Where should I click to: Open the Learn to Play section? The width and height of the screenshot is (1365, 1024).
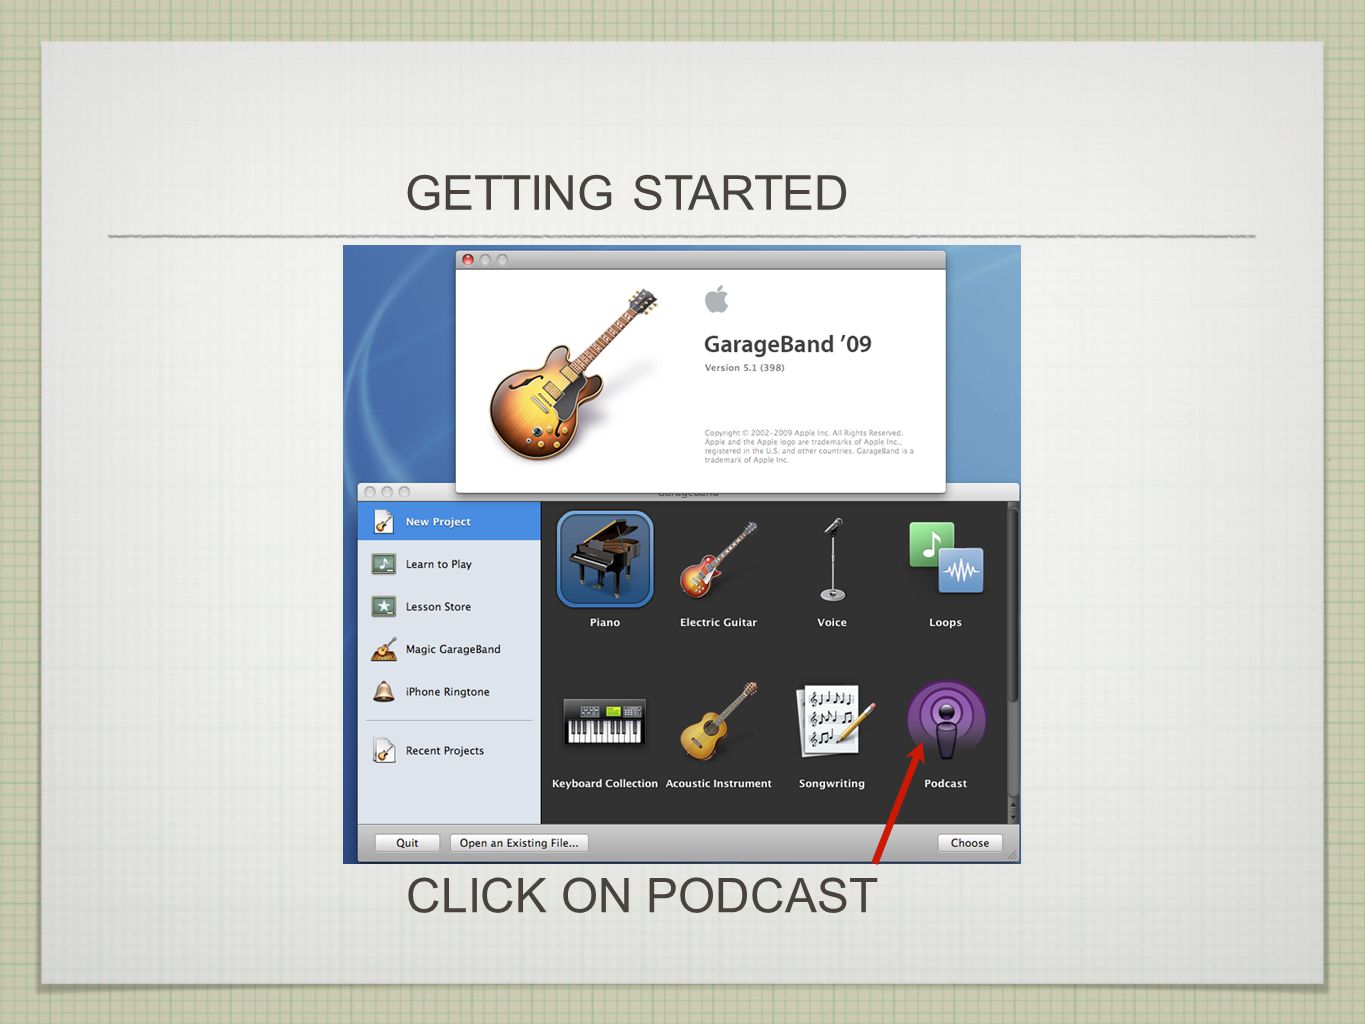tap(449, 564)
